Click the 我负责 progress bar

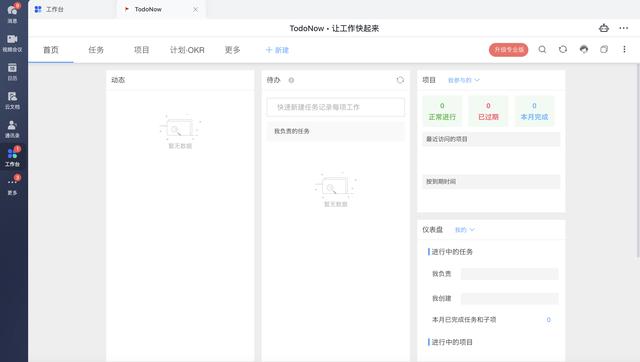(509, 274)
